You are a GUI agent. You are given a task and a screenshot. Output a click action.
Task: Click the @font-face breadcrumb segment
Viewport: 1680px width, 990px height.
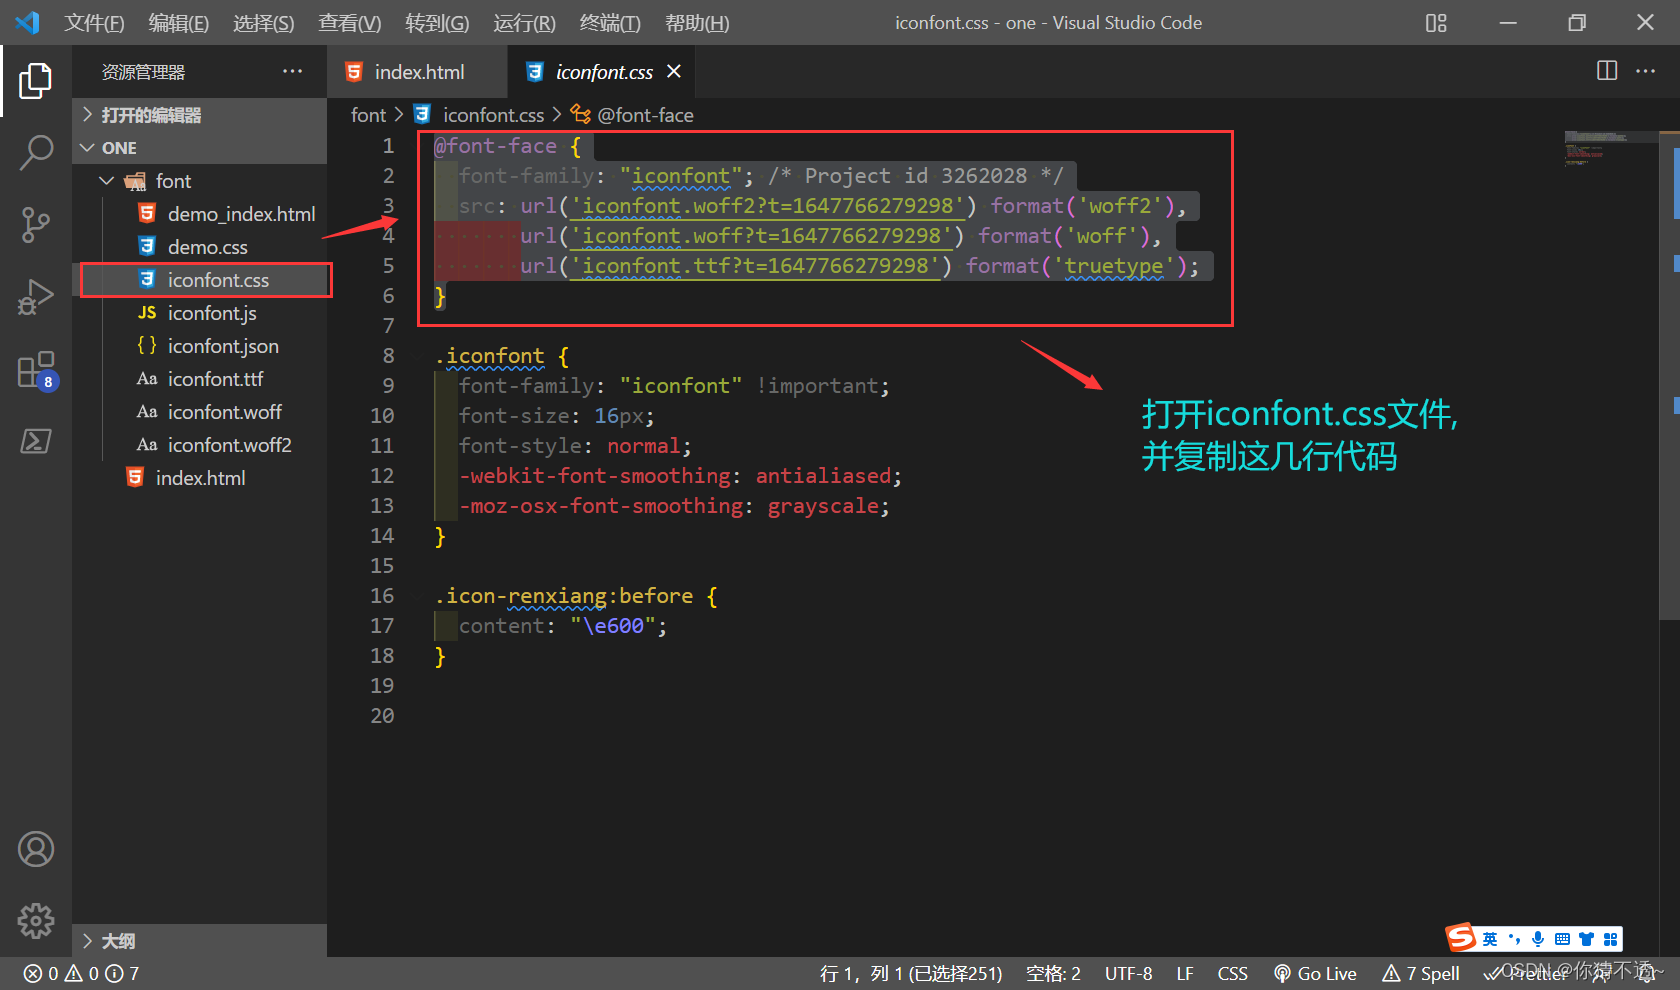633,115
